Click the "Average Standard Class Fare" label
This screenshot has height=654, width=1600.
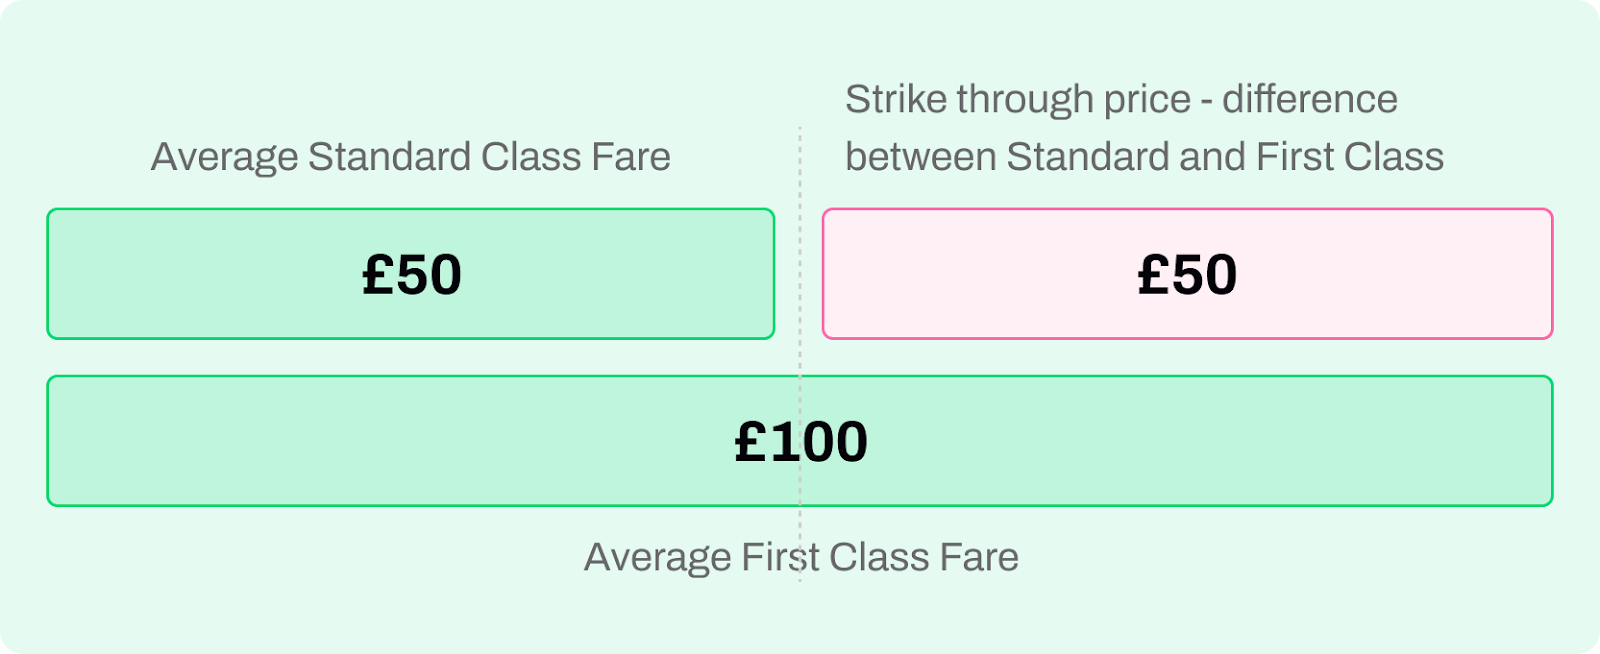point(410,157)
